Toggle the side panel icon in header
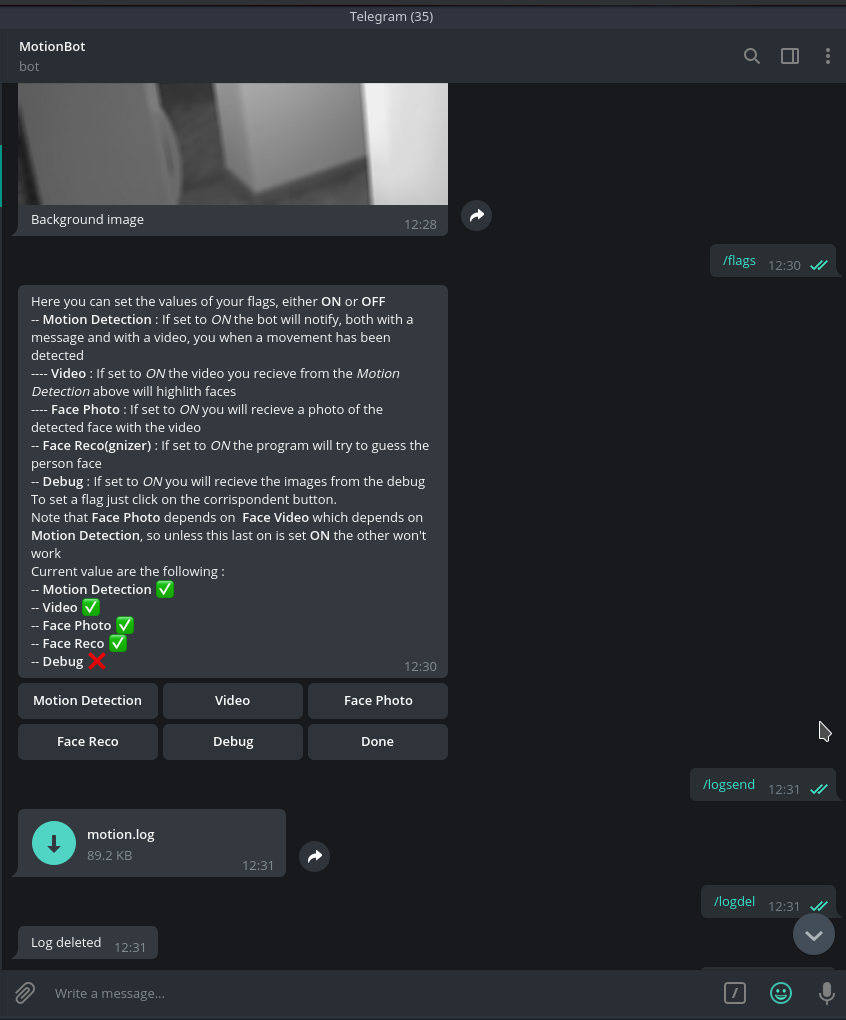The height and width of the screenshot is (1020, 846). point(790,56)
